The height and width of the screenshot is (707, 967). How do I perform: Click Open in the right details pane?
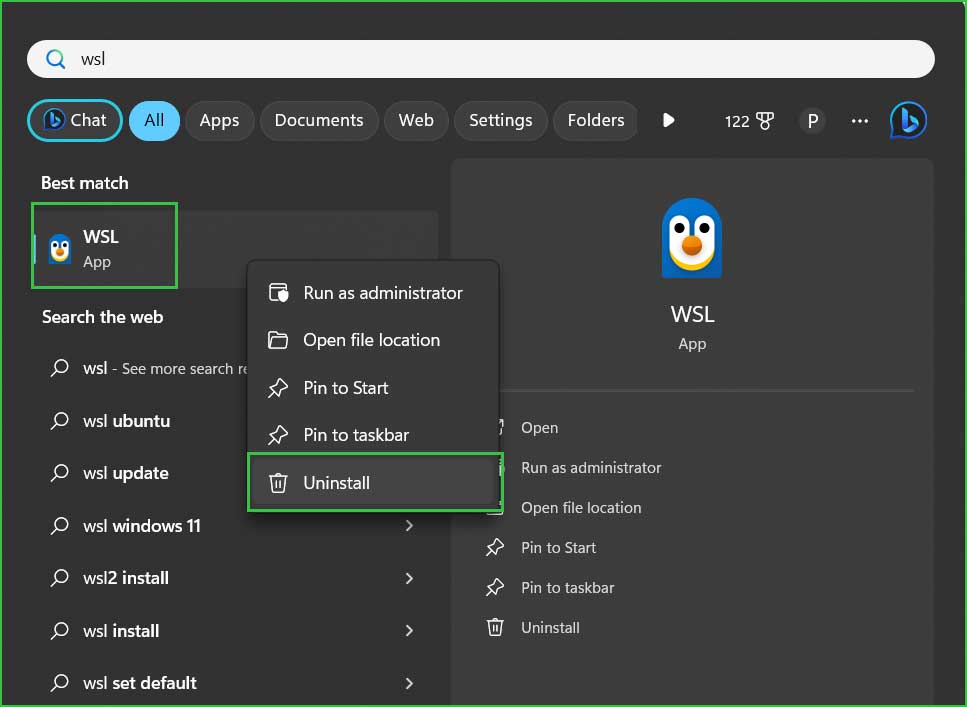(x=539, y=428)
